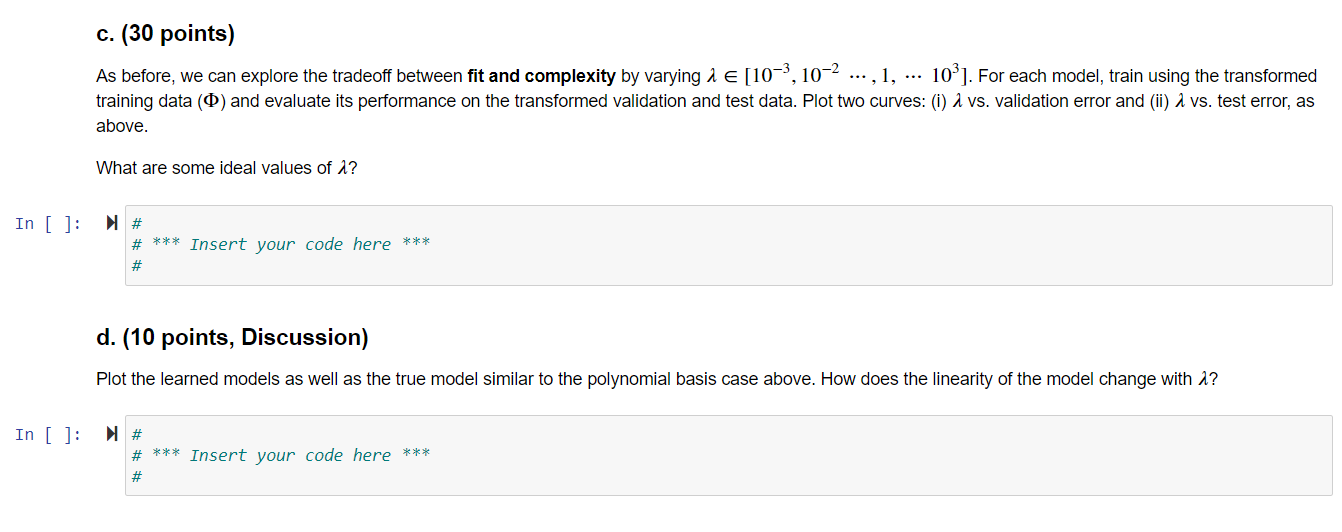Click the bold "fit and complexity" text
Image resolution: width=1342 pixels, height=532 pixels.
[541, 76]
